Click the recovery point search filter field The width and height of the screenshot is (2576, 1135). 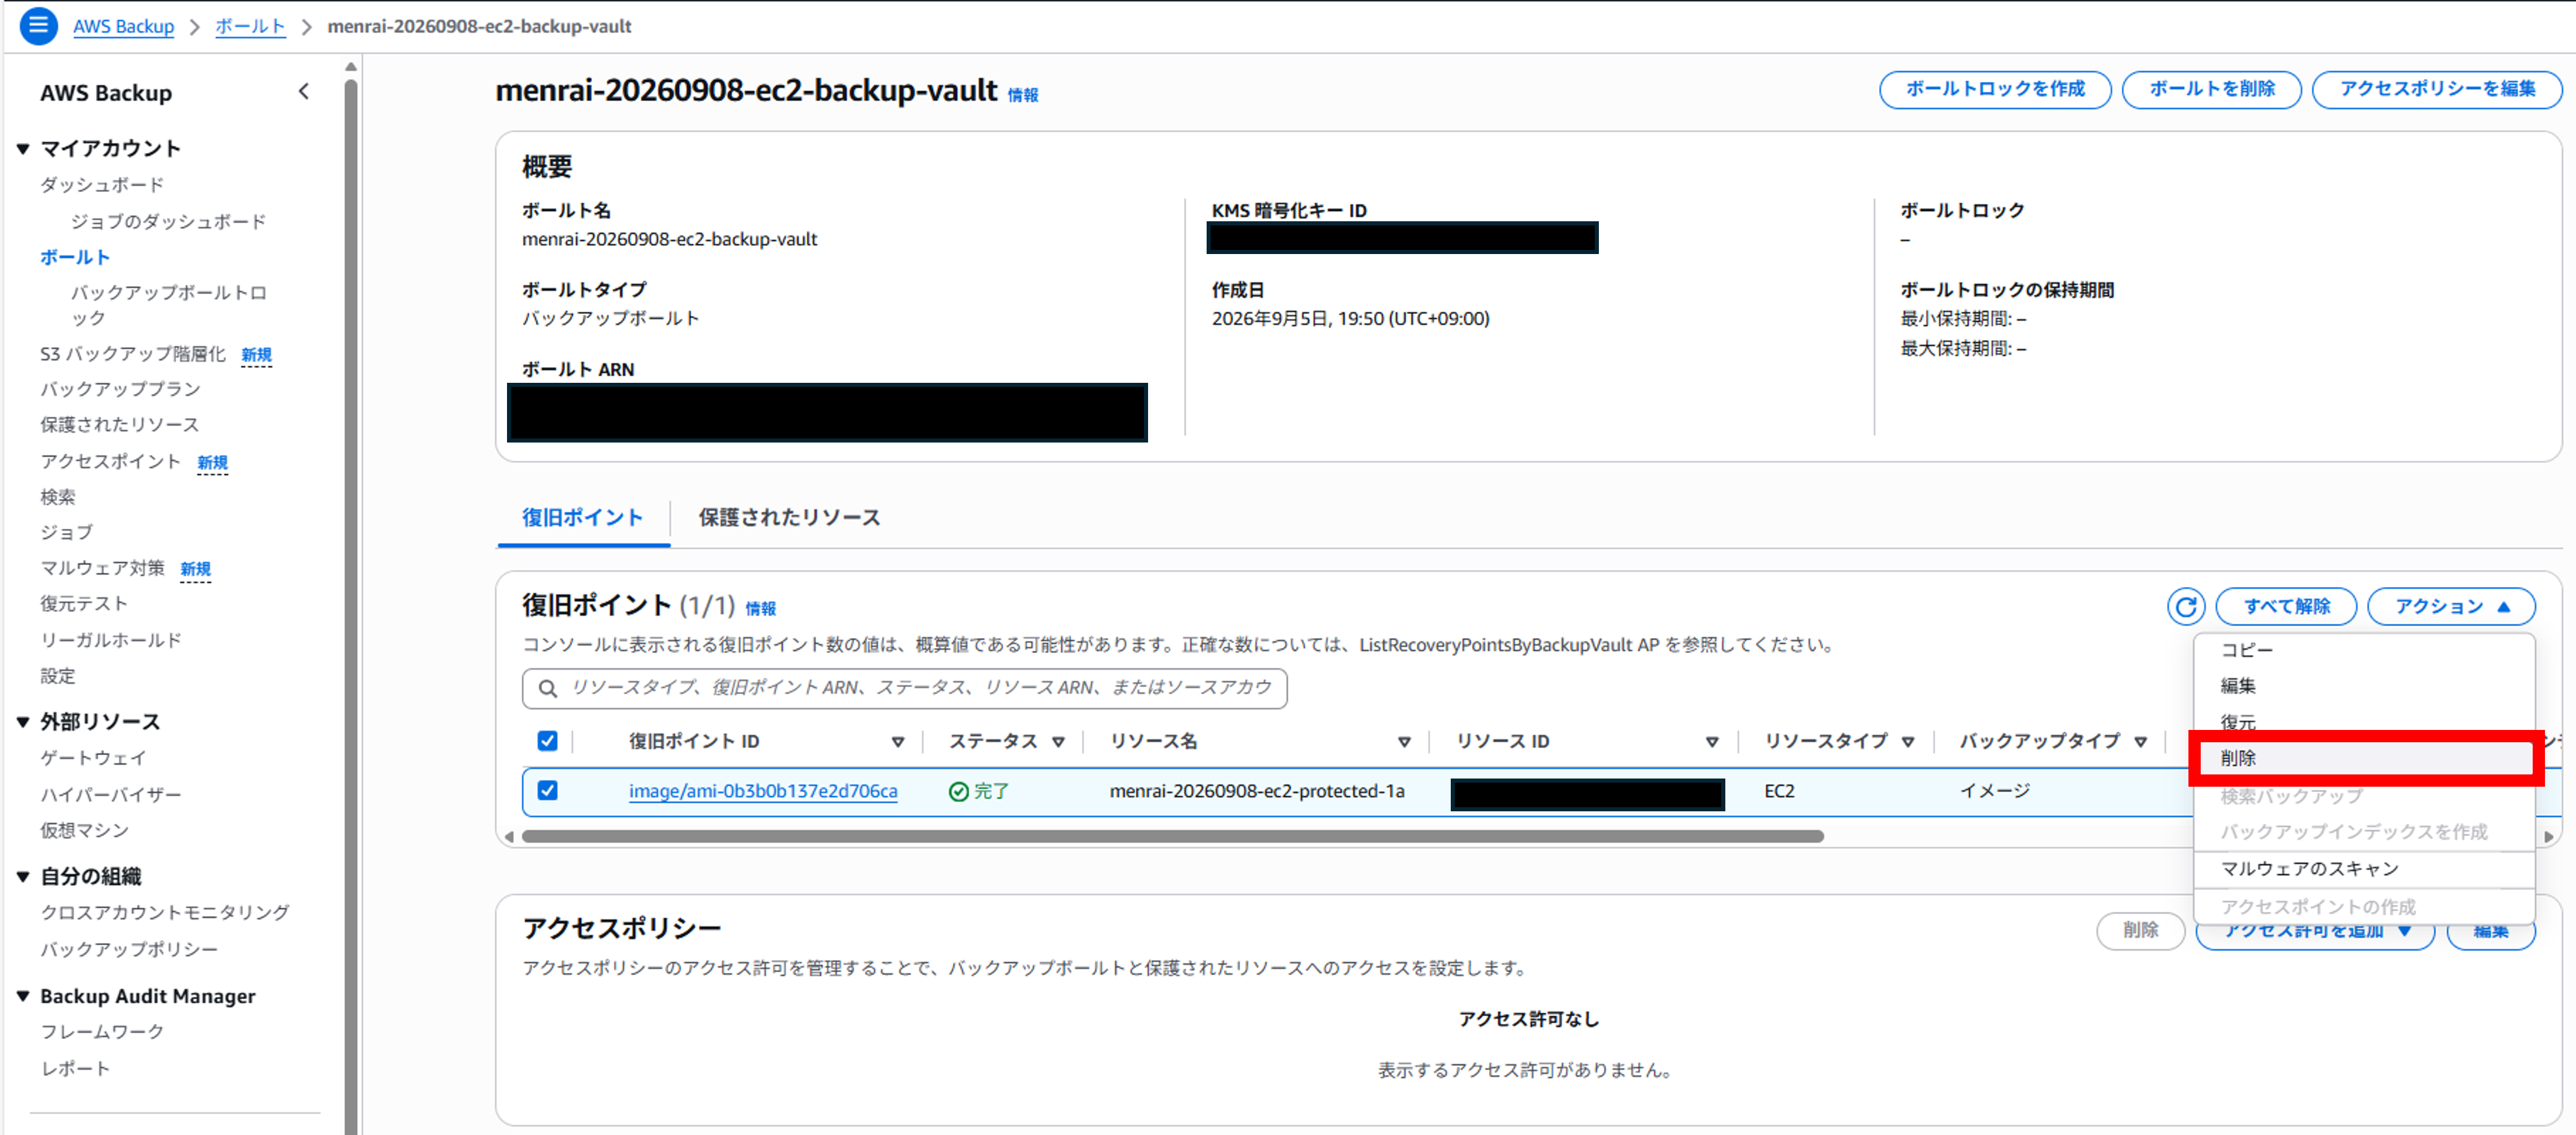tap(904, 688)
